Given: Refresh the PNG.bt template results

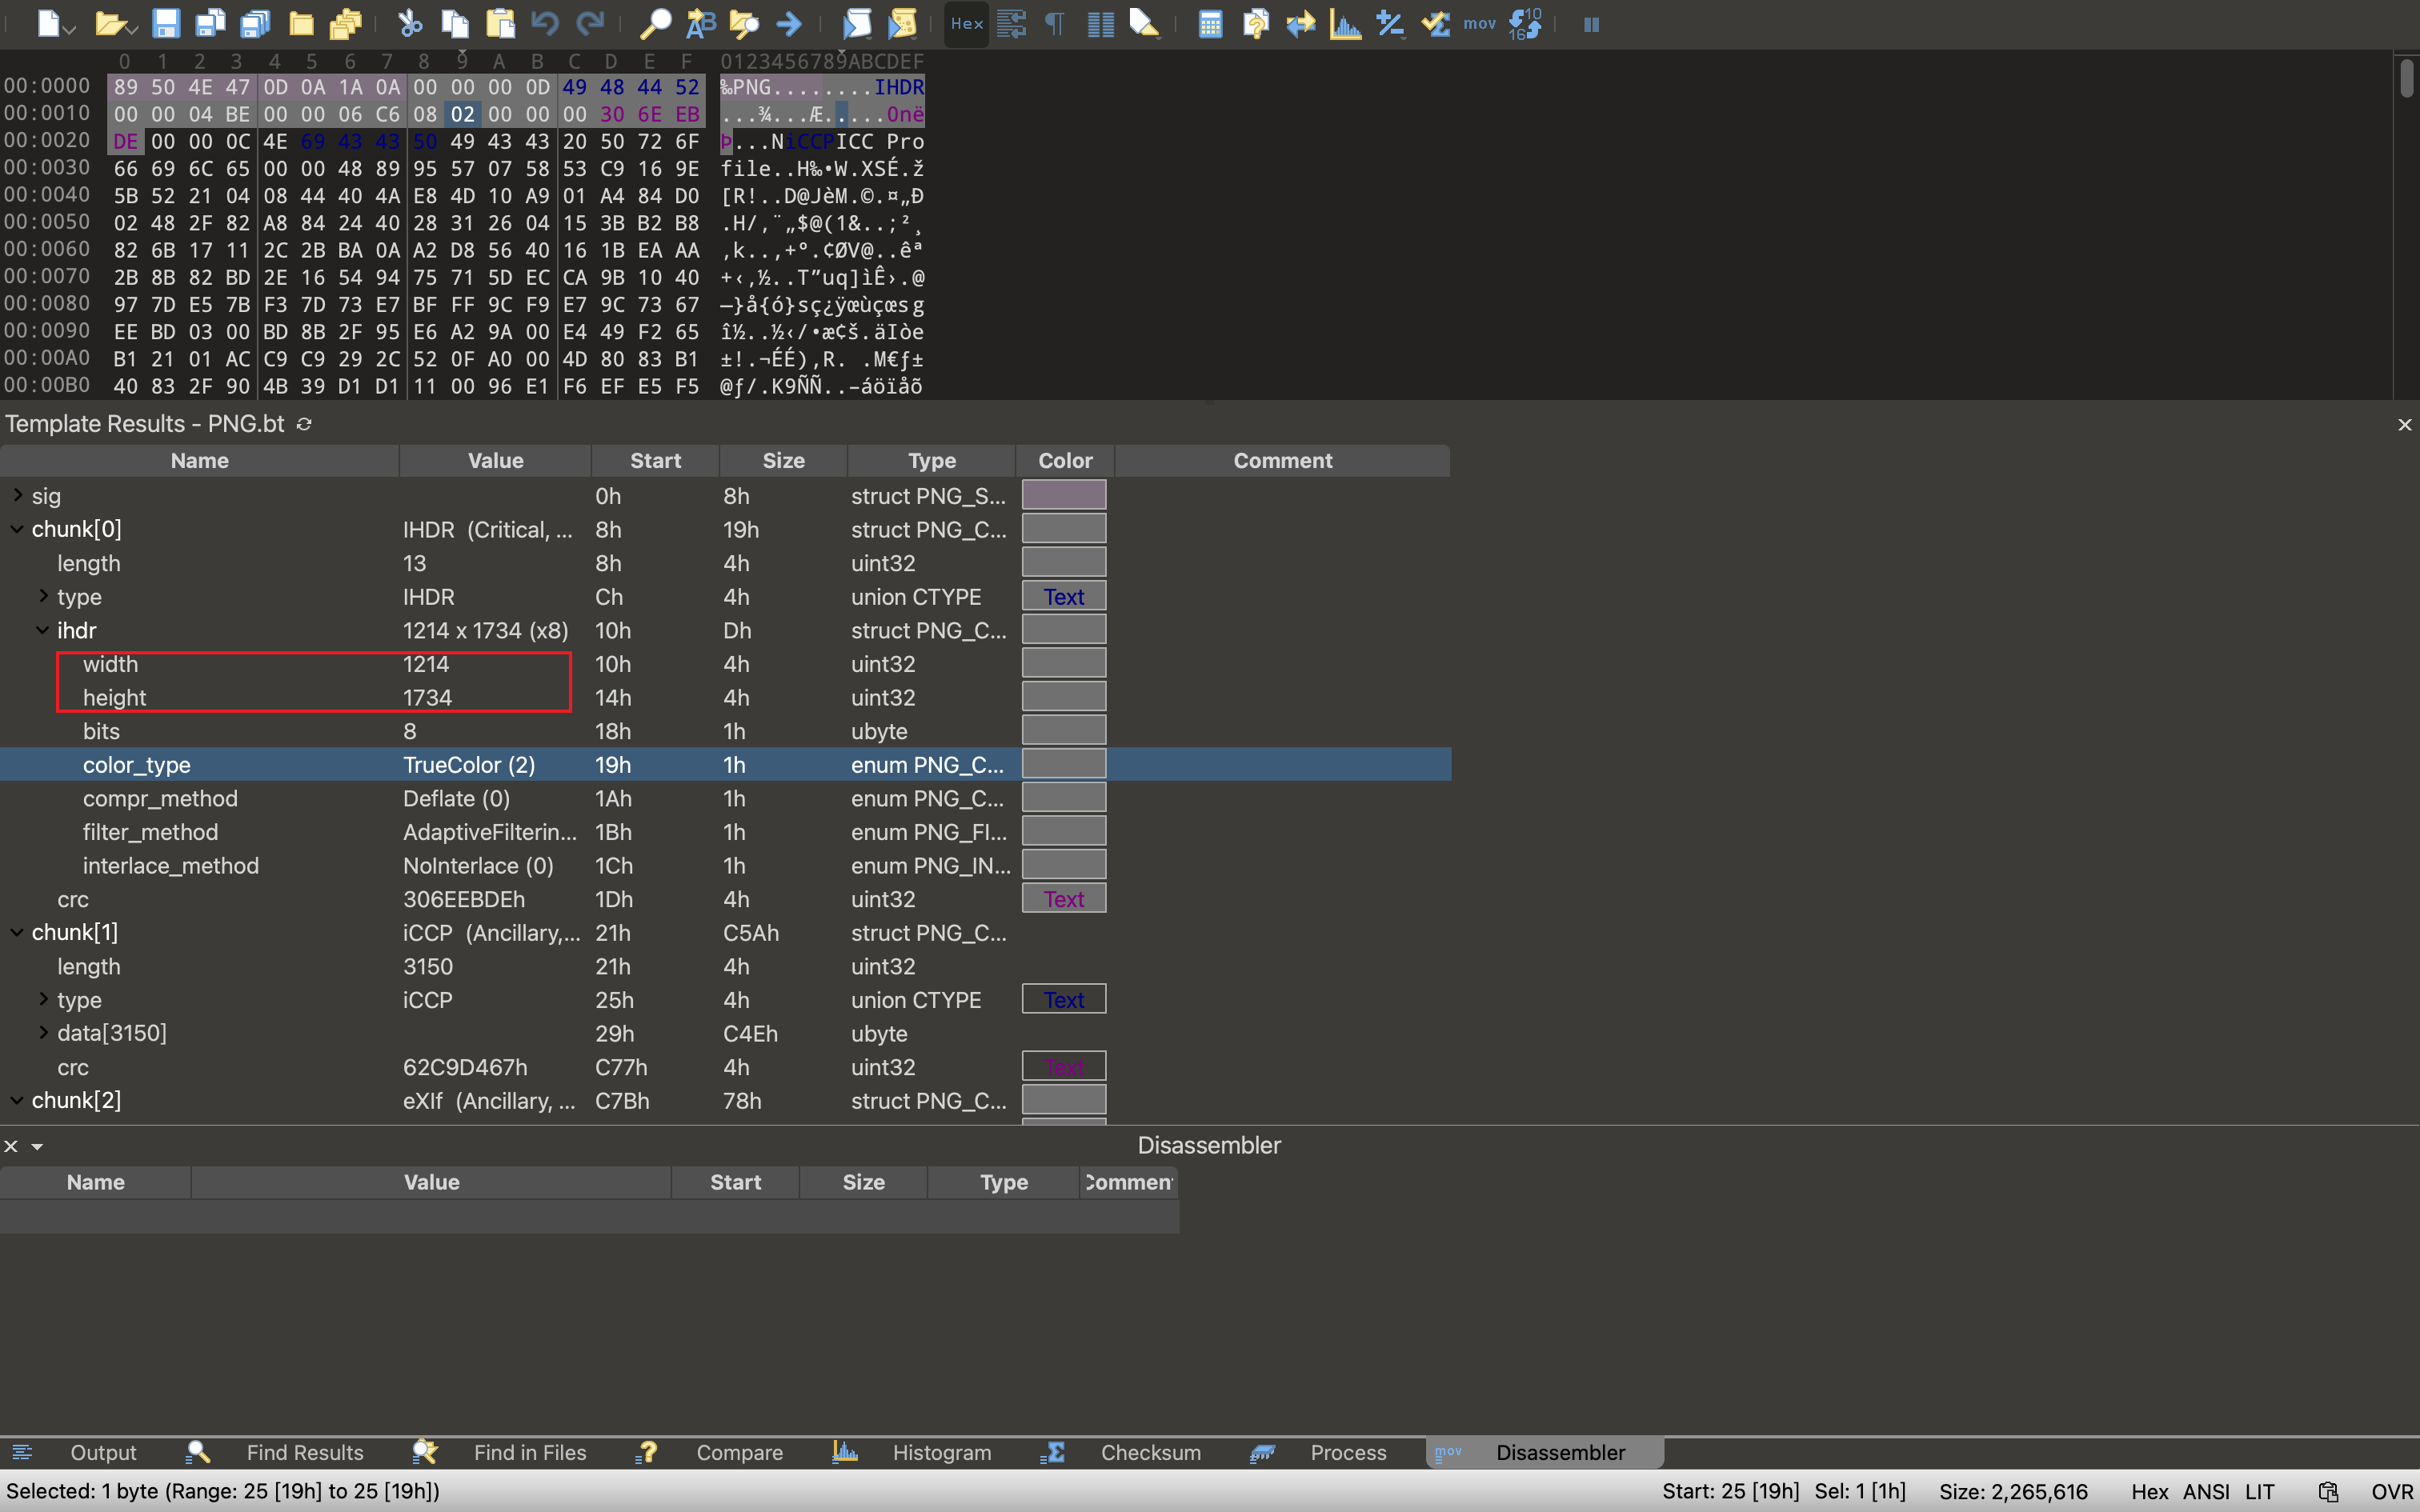Looking at the screenshot, I should [305, 424].
